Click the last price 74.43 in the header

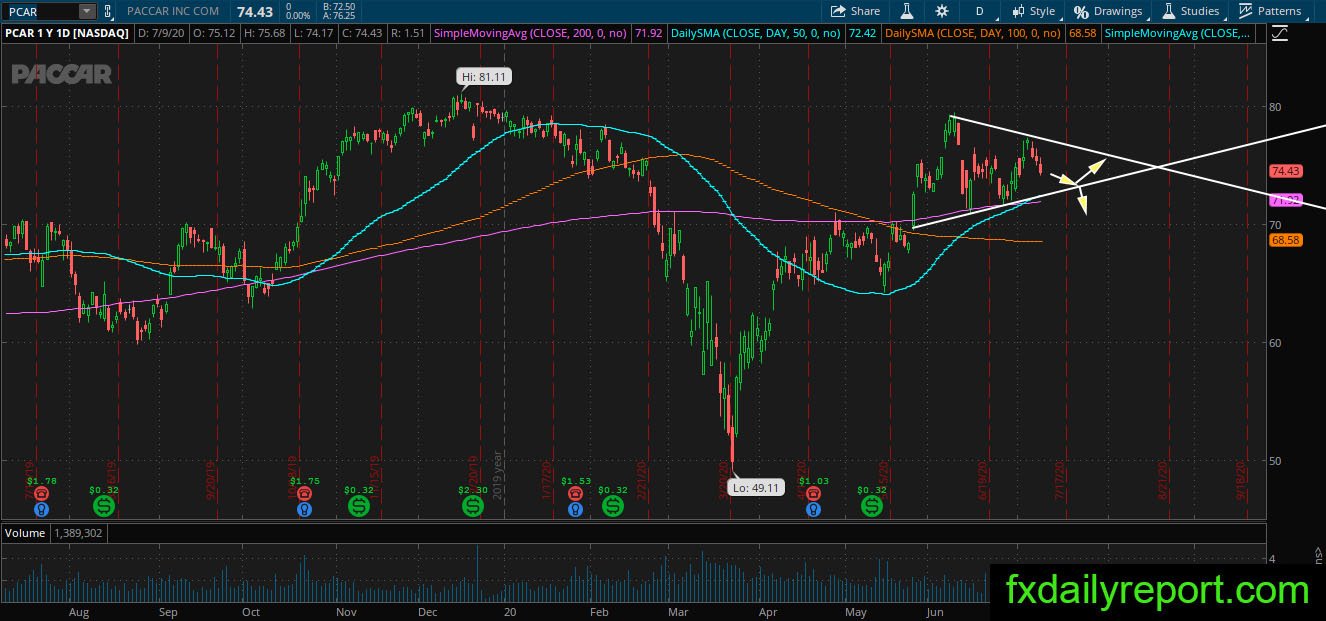tap(255, 11)
